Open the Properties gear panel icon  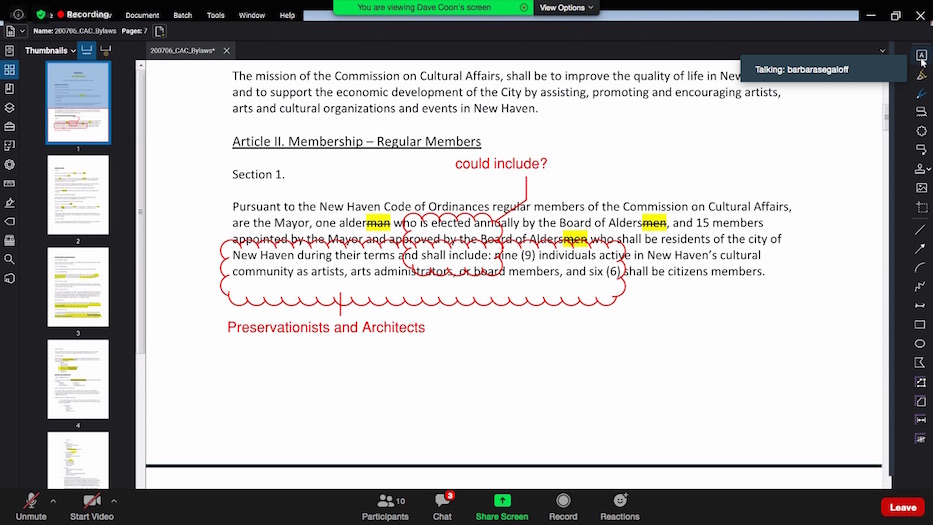10,165
